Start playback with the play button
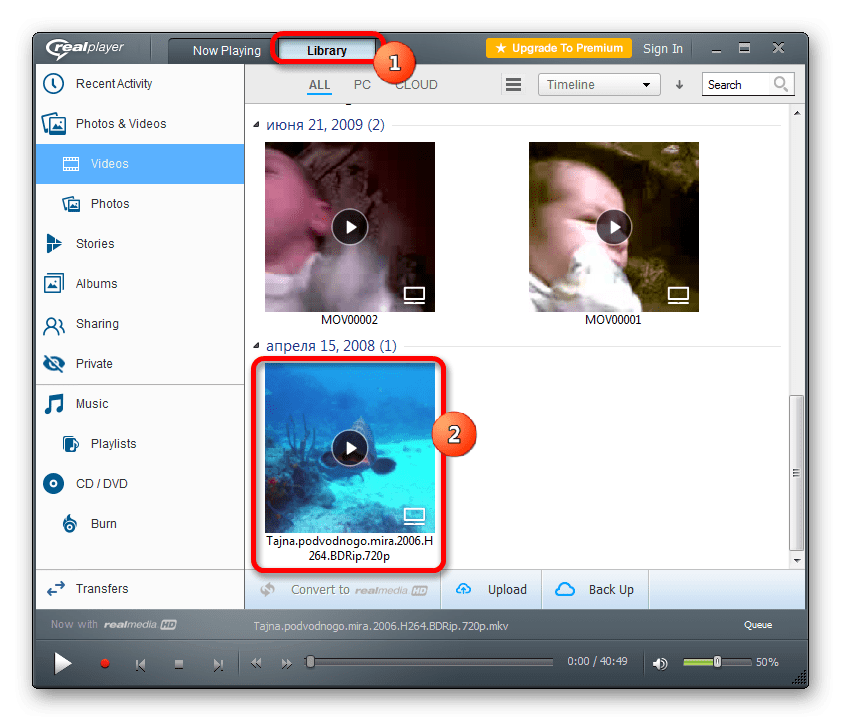The image size is (841, 721). (x=62, y=663)
